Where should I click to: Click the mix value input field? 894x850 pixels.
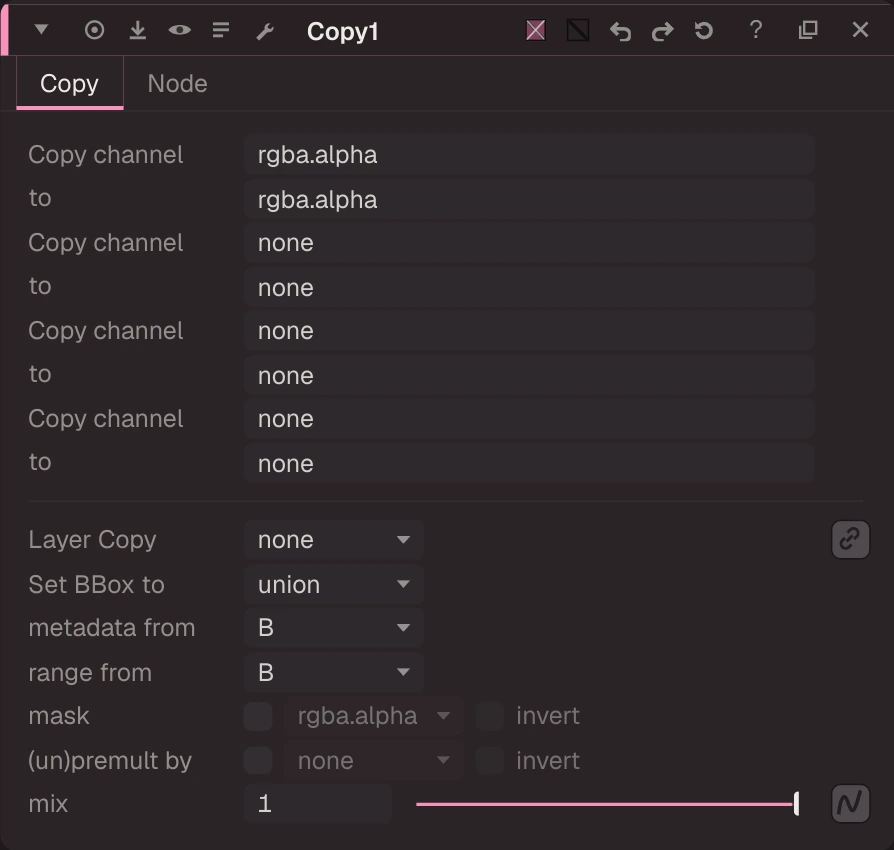tap(318, 804)
